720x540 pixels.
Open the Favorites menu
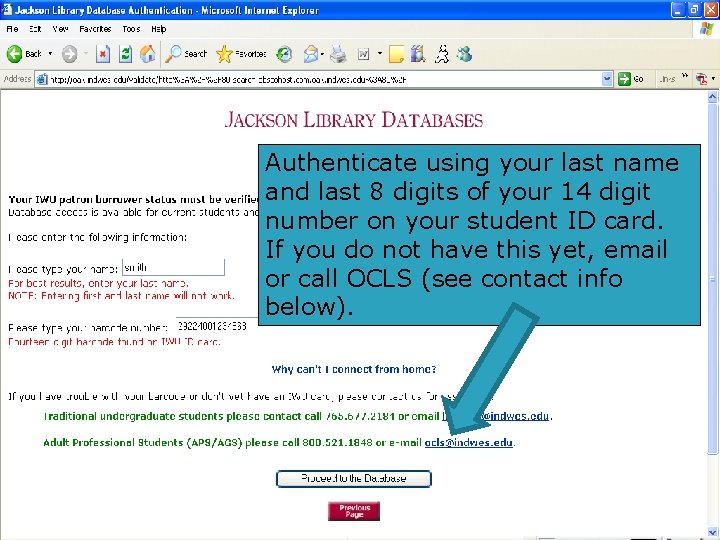click(95, 29)
